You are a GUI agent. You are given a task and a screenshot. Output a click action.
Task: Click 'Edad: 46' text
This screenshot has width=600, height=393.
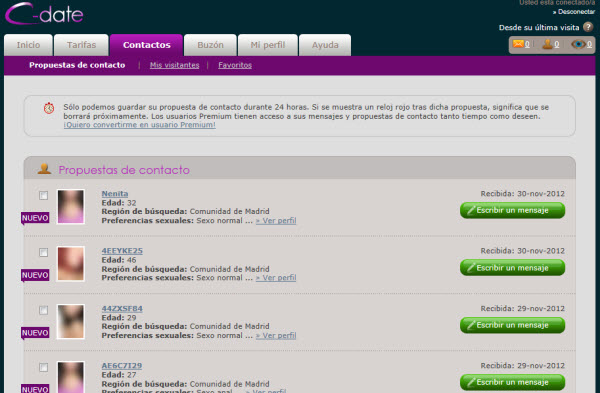tap(119, 260)
